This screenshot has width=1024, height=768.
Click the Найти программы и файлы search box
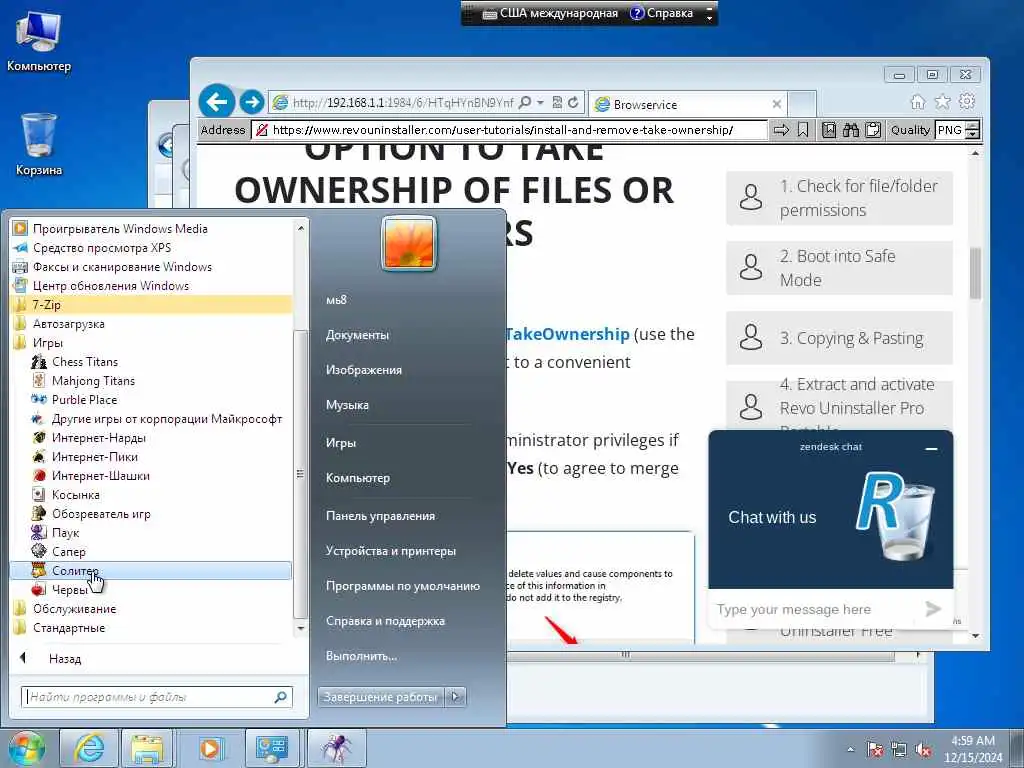tap(157, 697)
